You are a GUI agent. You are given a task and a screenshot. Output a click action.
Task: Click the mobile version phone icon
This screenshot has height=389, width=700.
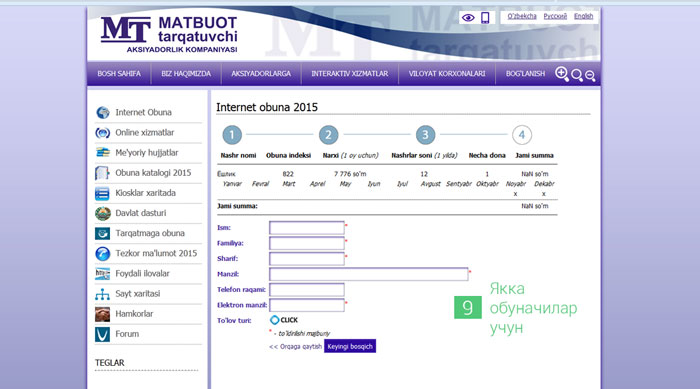485,17
